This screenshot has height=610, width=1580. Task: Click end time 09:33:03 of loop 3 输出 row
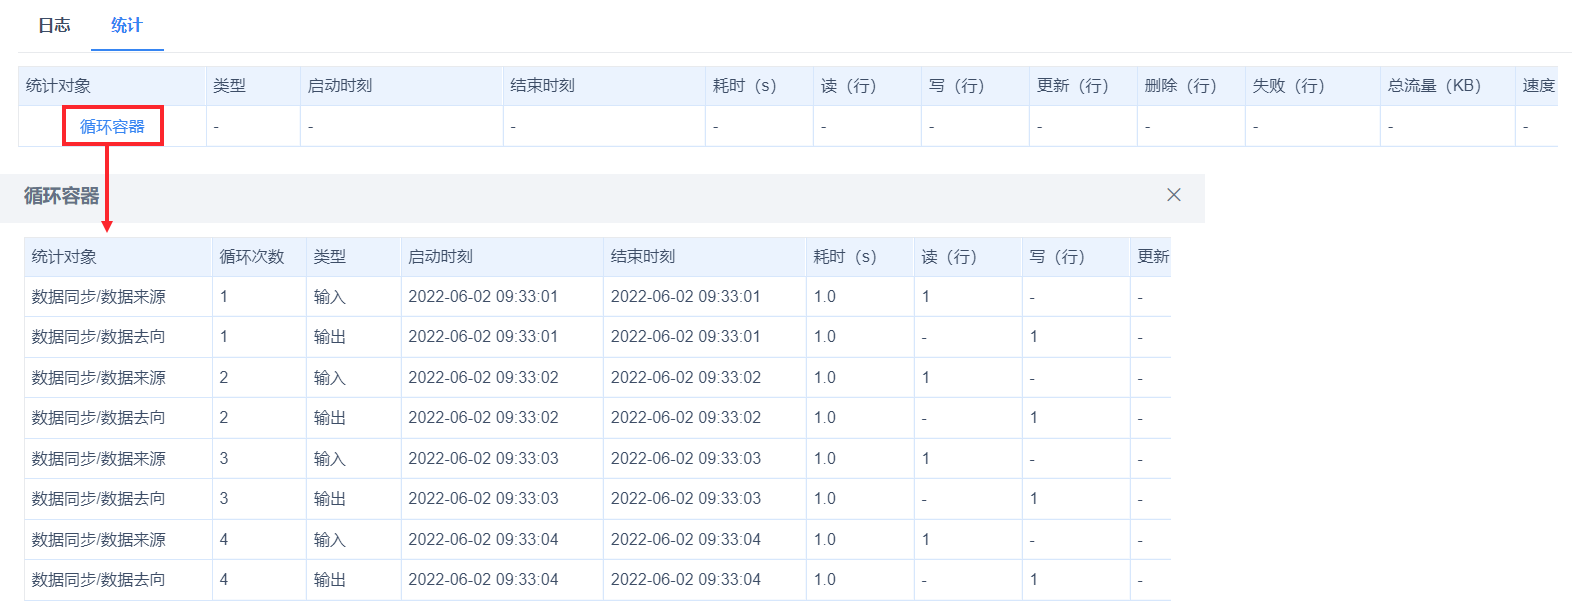686,499
